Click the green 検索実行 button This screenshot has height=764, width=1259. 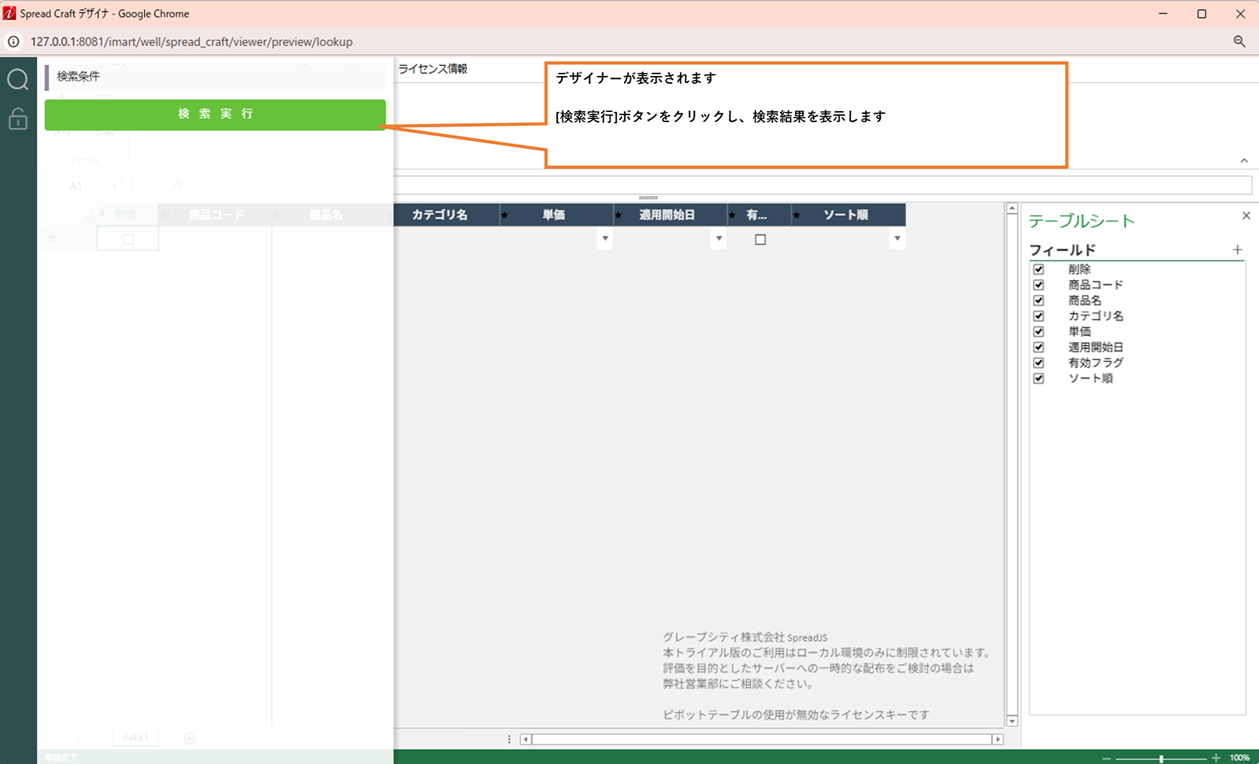click(x=215, y=115)
